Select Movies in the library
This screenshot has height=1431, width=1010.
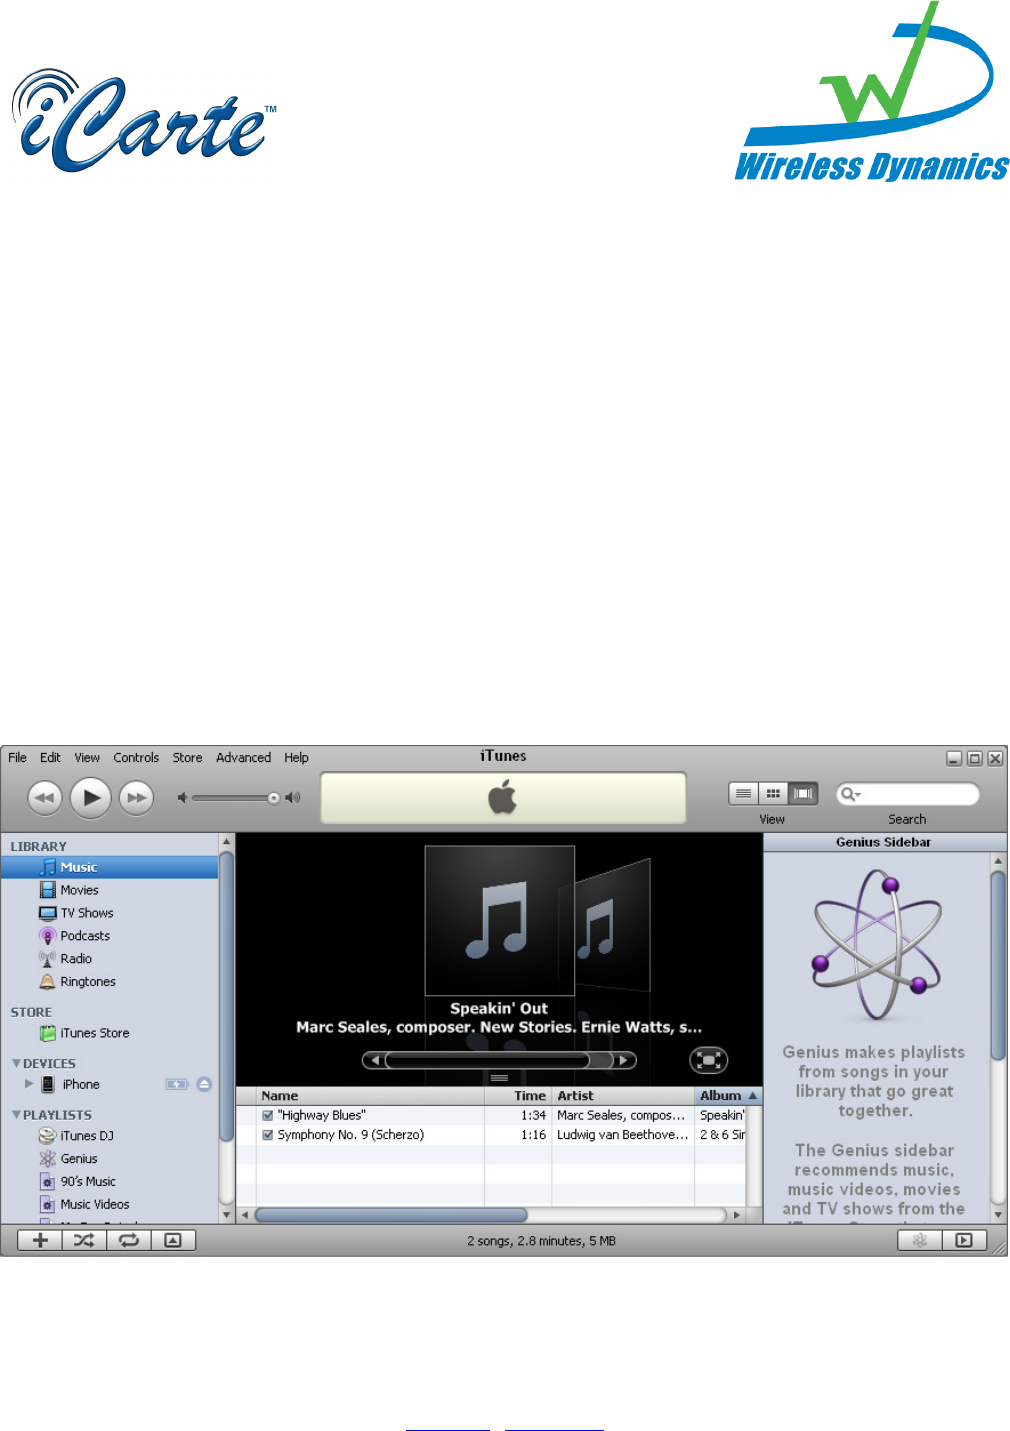[x=109, y=890]
